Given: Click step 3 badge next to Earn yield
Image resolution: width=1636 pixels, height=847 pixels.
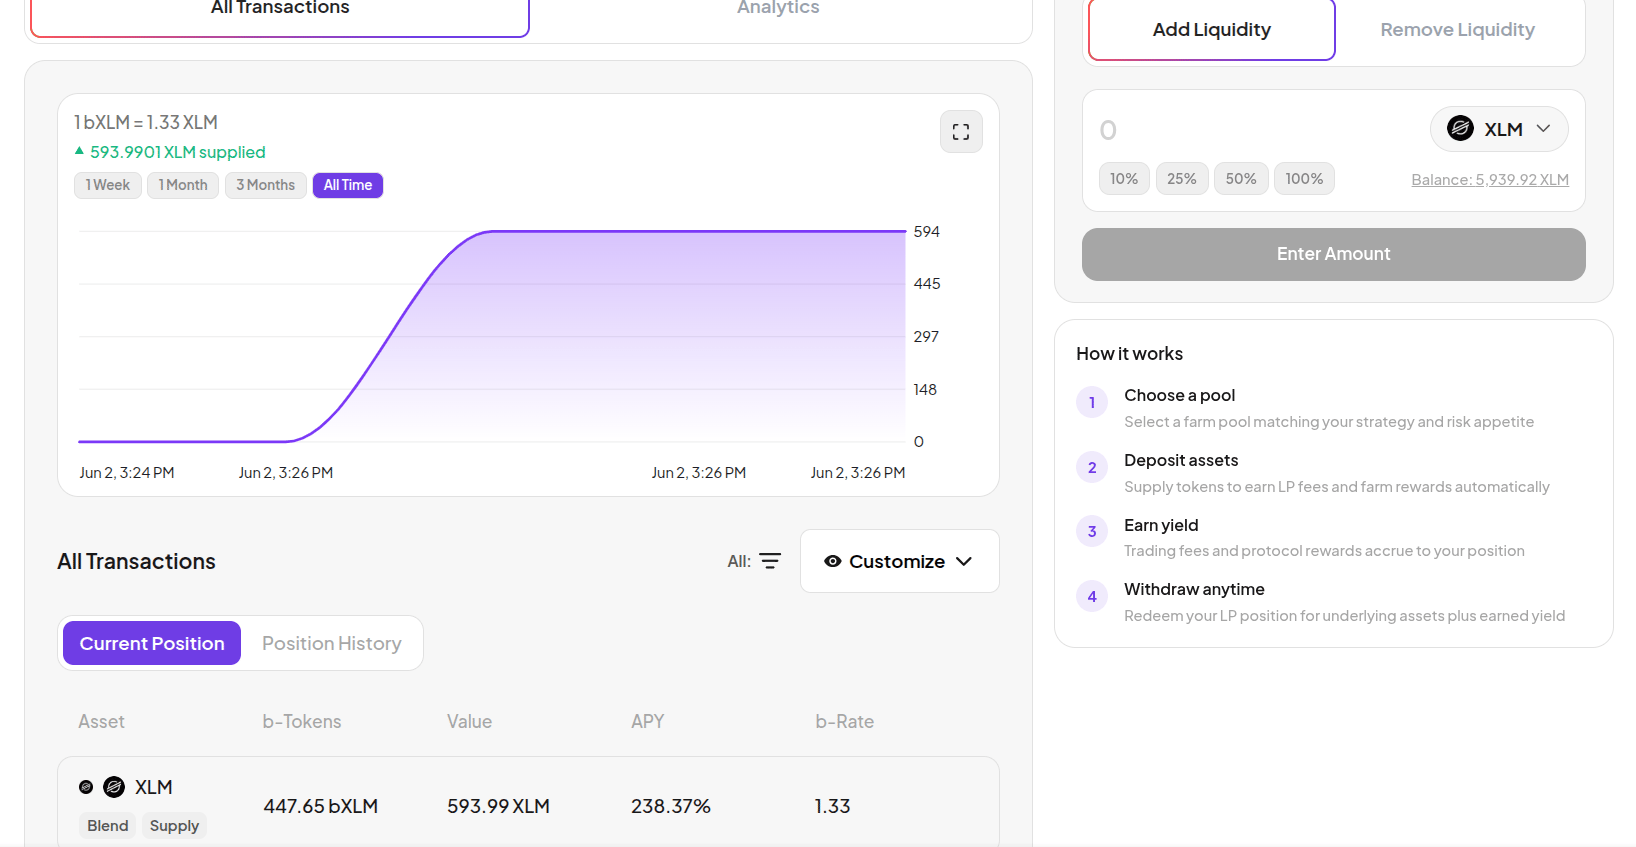Looking at the screenshot, I should pos(1092,531).
